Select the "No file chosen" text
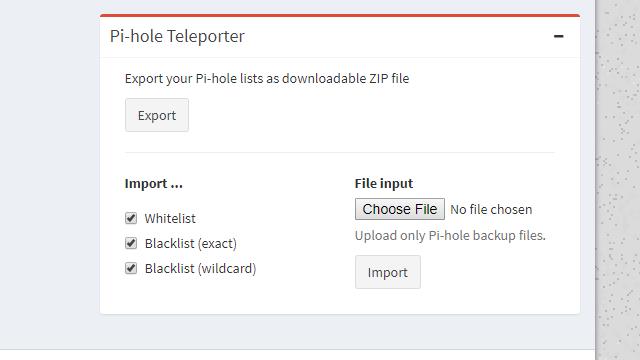 [491, 209]
